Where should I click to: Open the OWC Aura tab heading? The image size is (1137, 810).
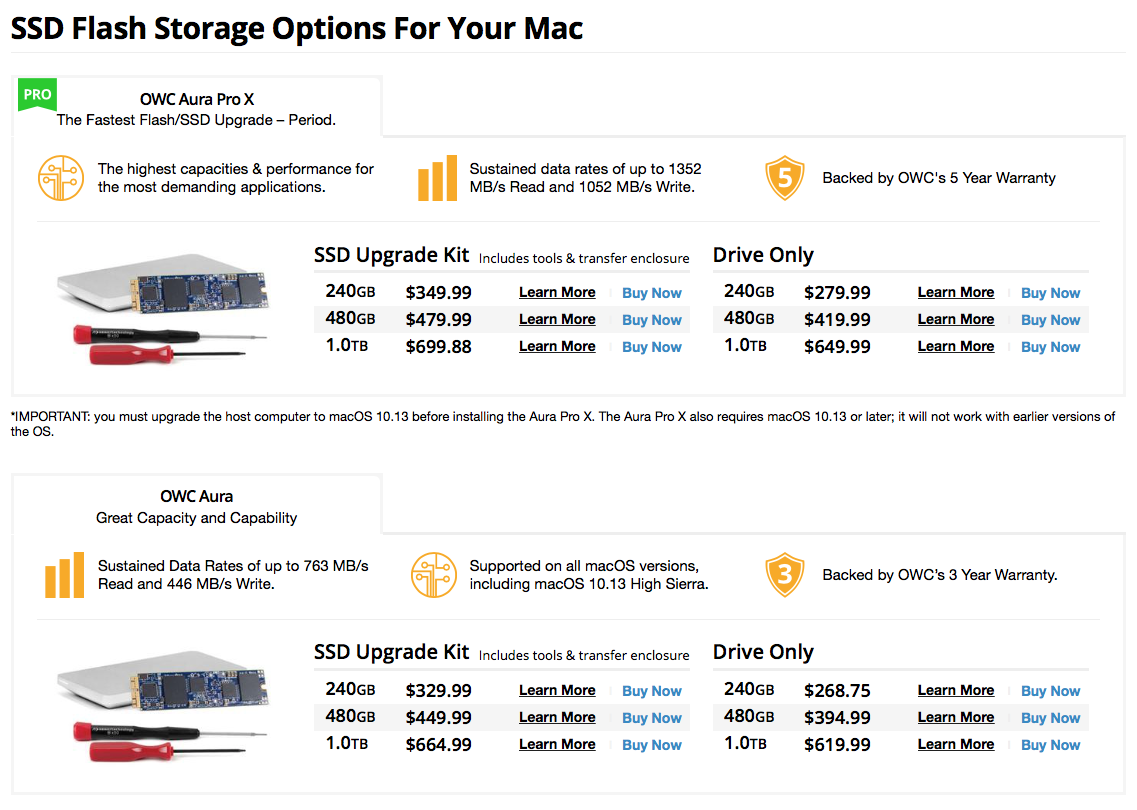(x=197, y=497)
